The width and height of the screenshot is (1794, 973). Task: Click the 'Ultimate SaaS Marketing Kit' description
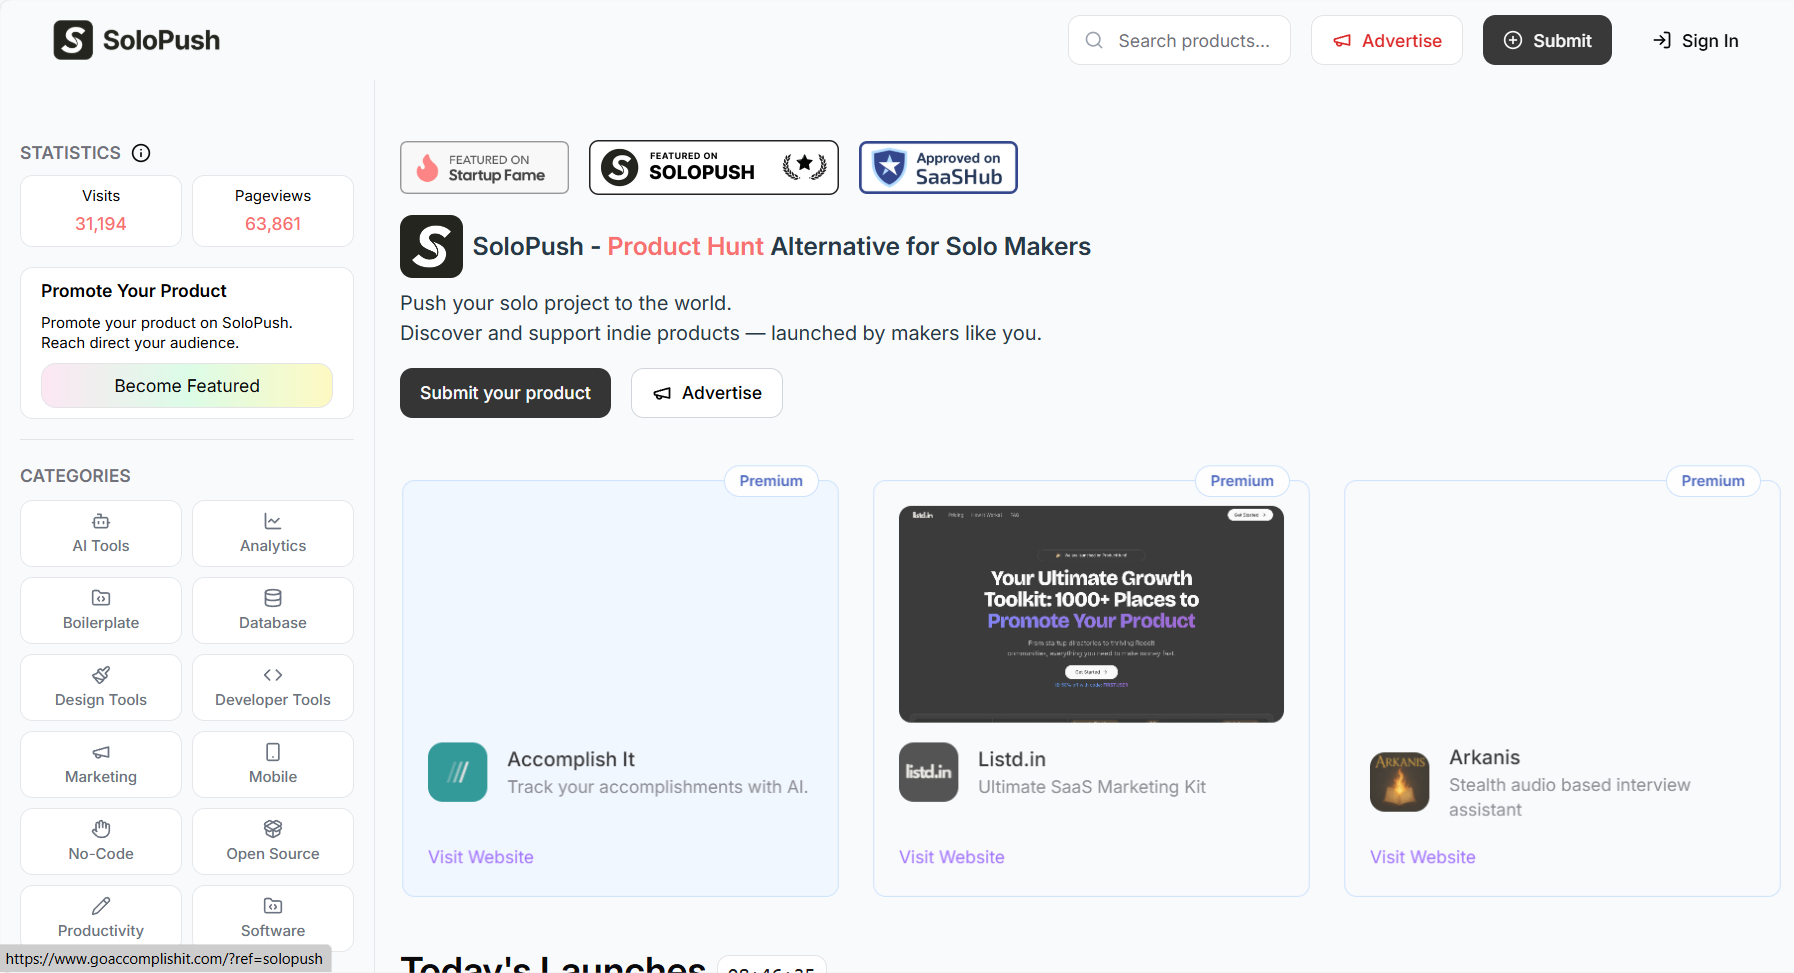click(1092, 787)
